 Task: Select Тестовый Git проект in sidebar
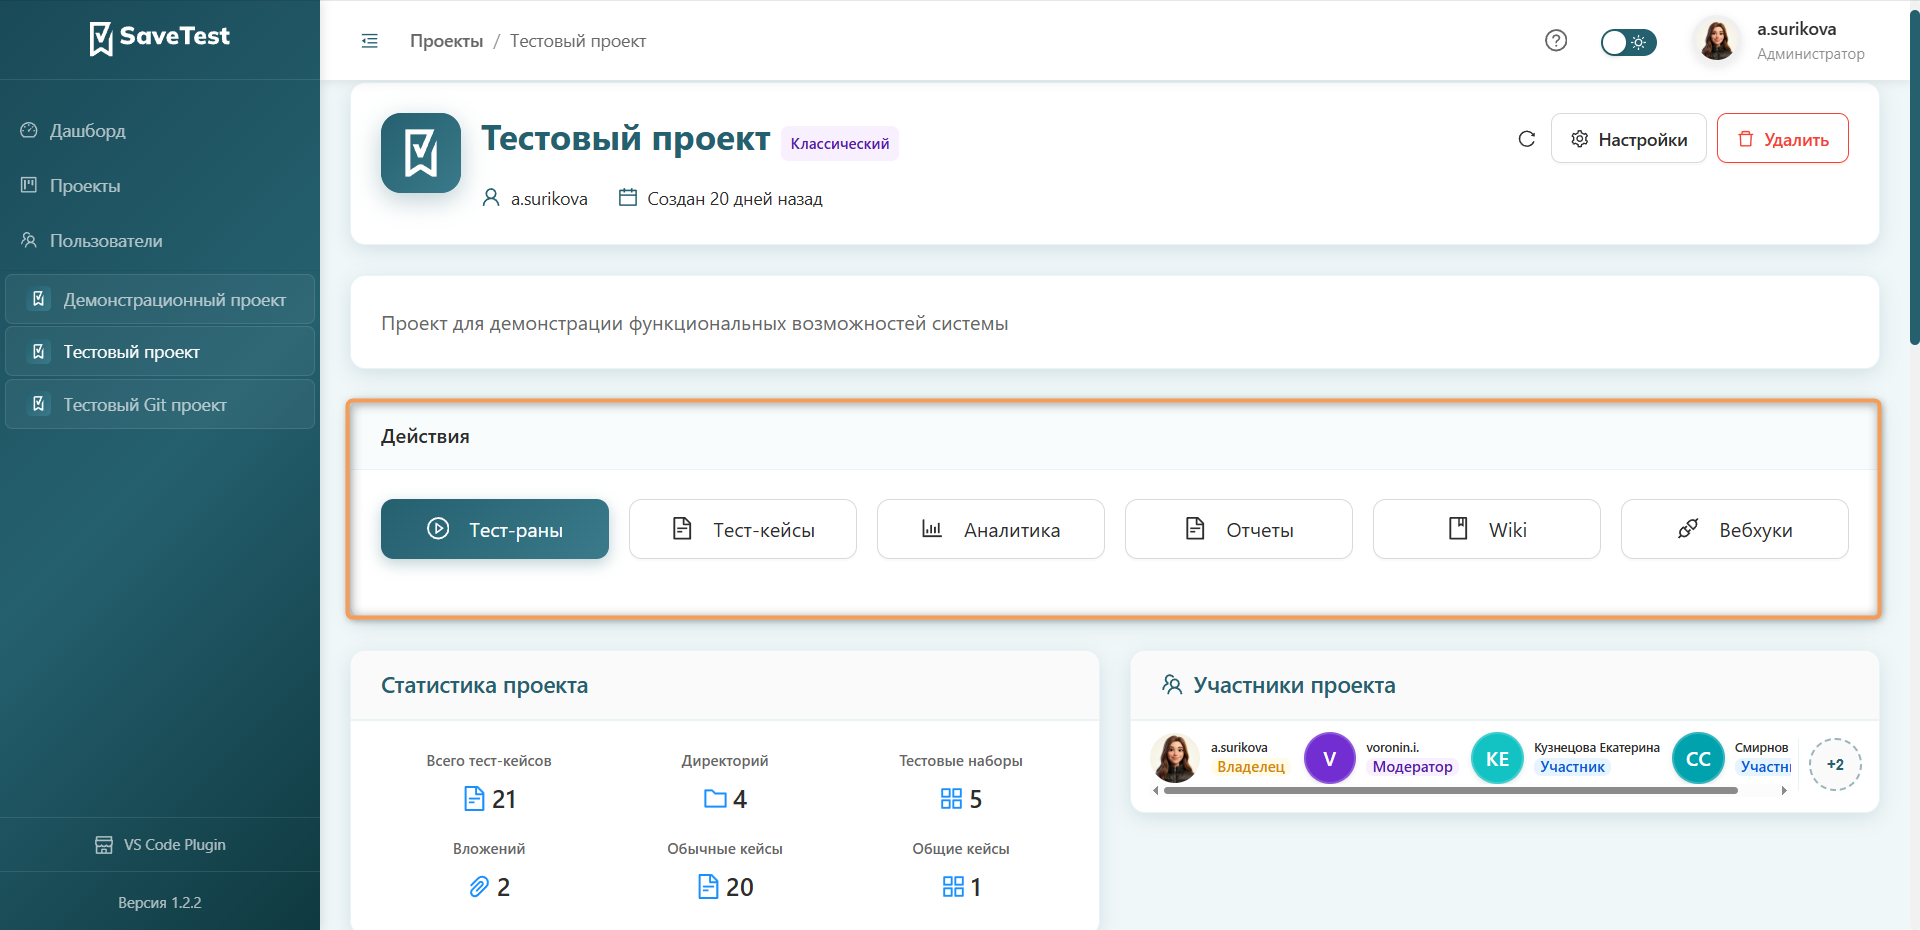(160, 405)
